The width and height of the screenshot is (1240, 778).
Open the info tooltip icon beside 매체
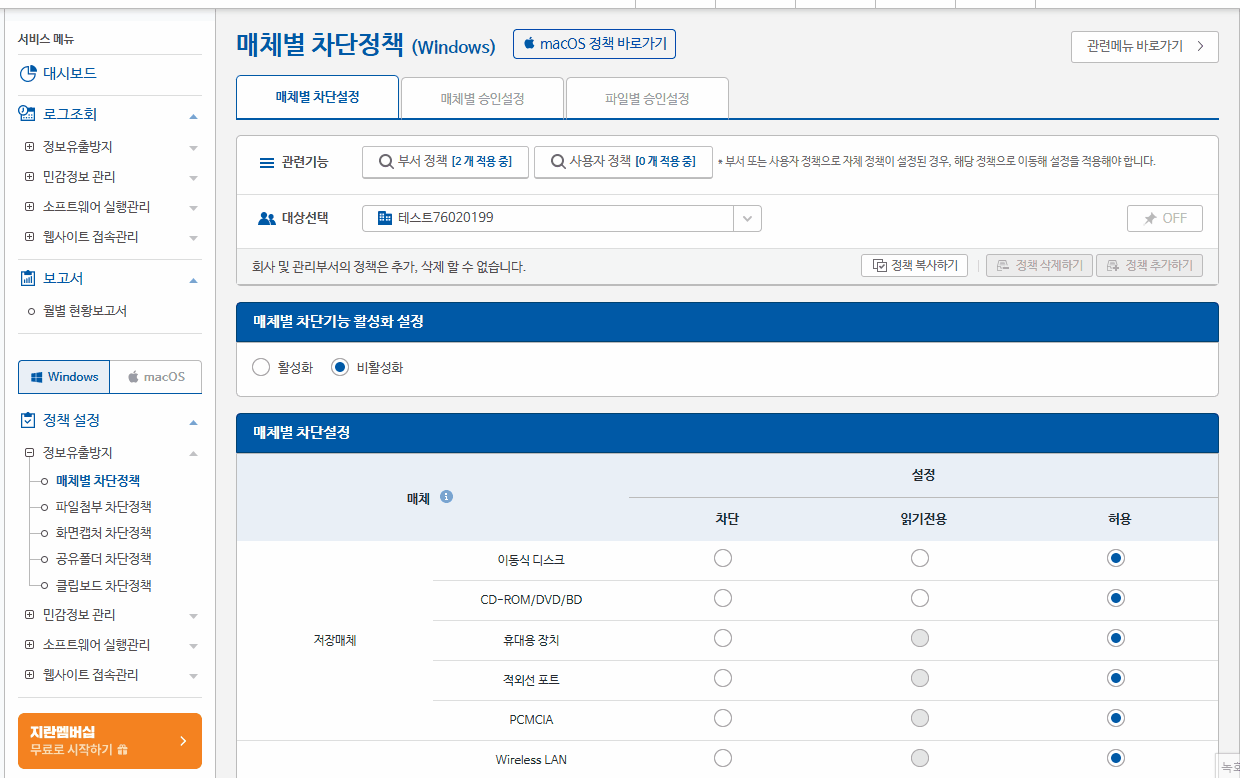point(448,497)
